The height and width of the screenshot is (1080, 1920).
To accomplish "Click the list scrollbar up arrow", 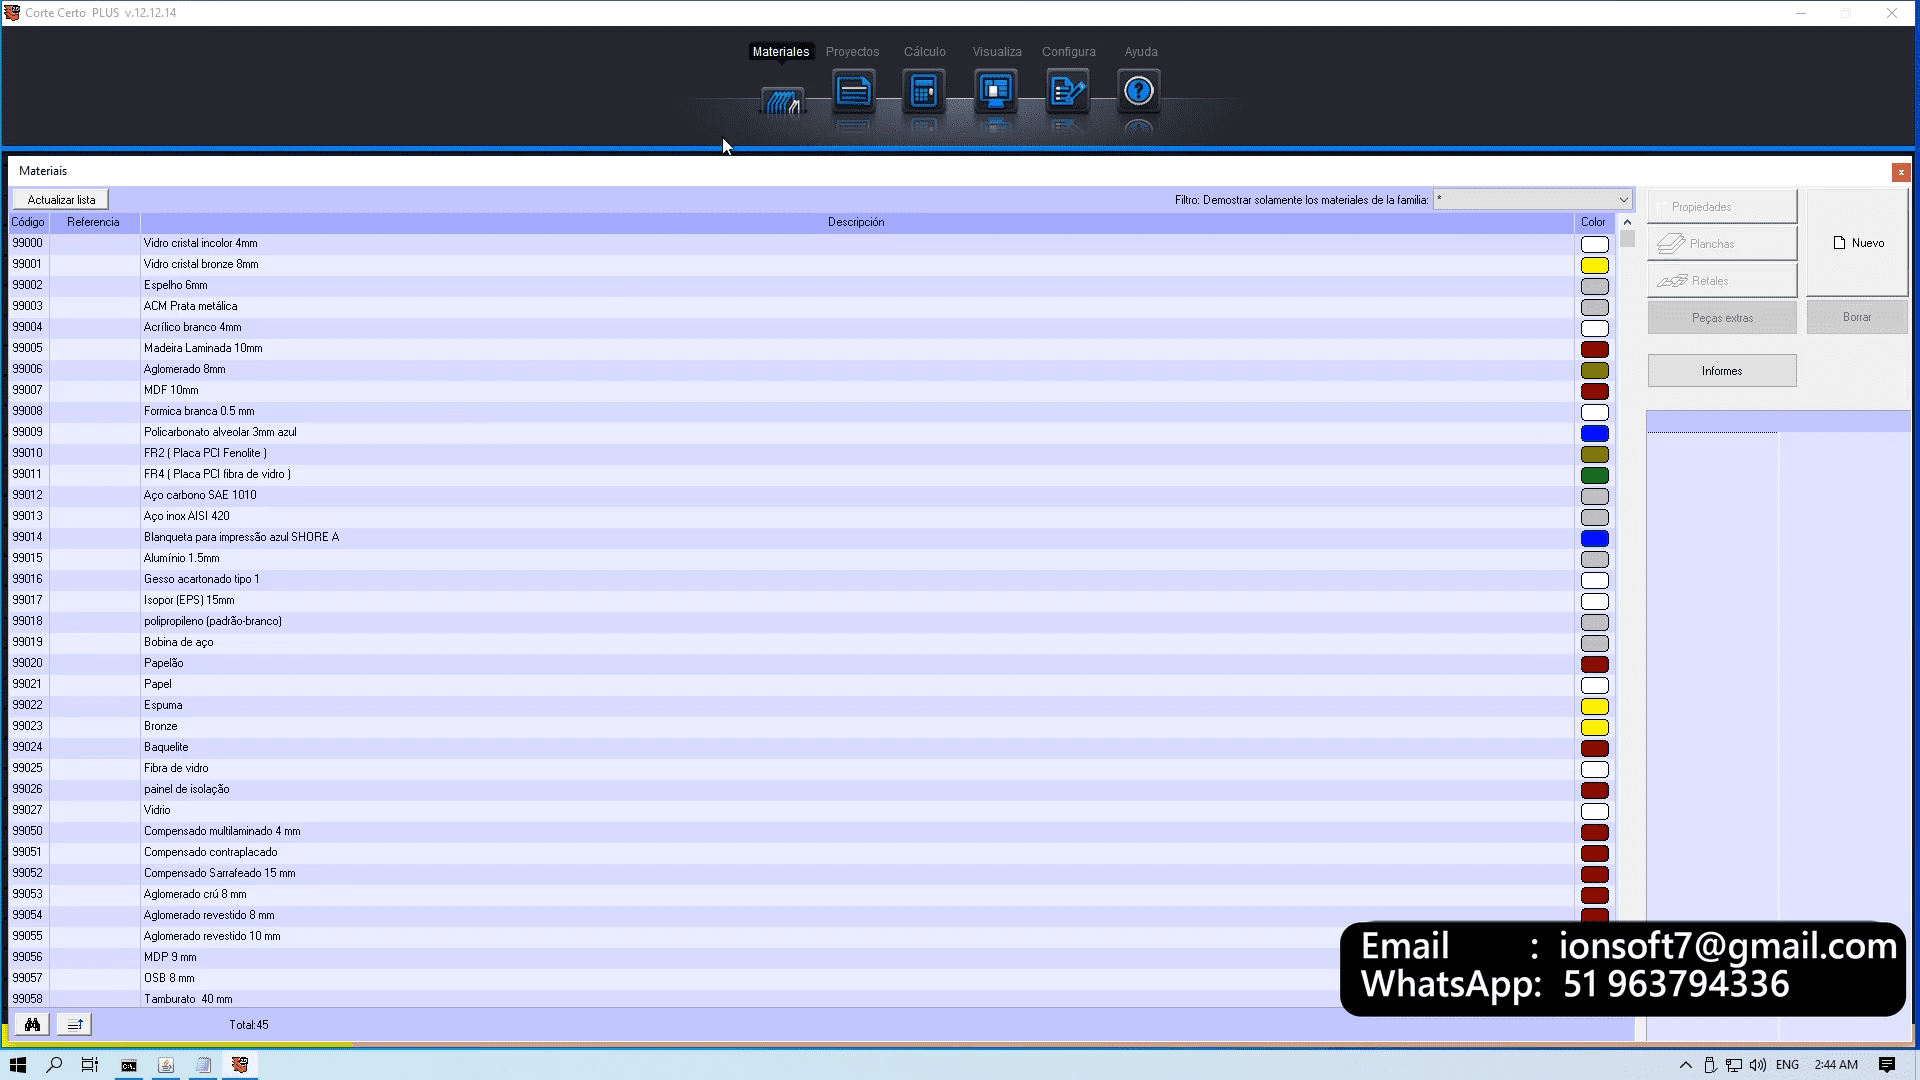I will (1627, 222).
